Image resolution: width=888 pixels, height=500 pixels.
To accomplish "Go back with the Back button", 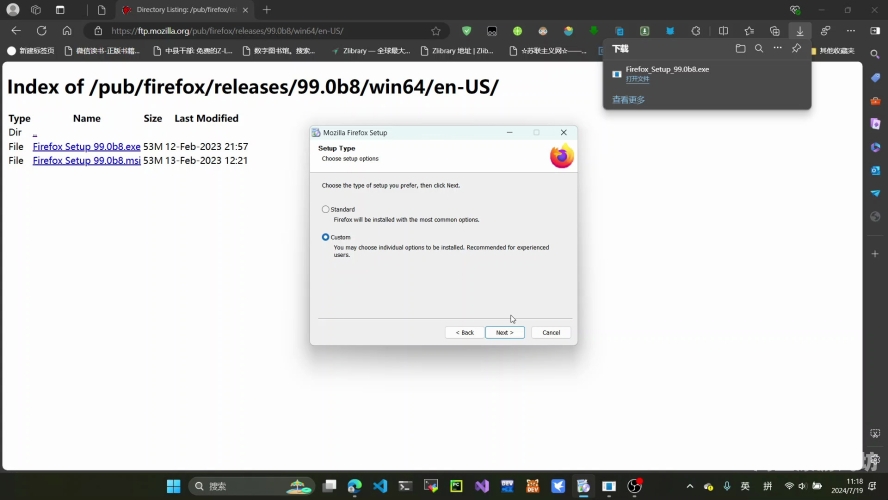I will coord(464,332).
